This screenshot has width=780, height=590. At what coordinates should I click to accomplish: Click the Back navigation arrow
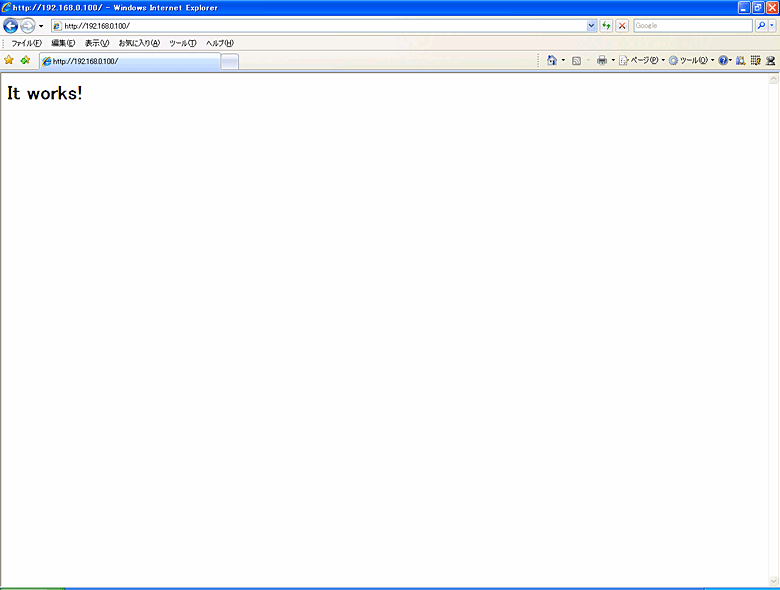coord(11,25)
